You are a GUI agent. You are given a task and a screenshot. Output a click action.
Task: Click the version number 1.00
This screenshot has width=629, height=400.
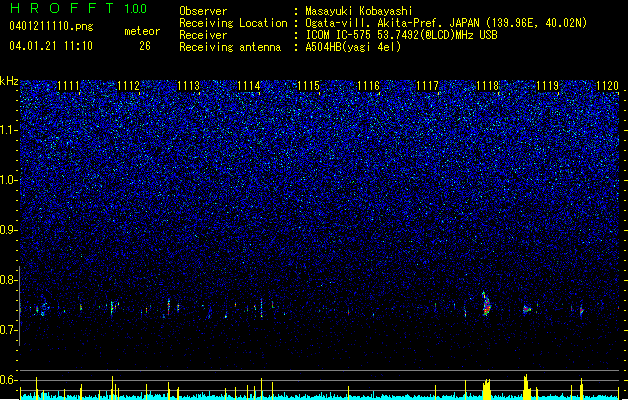coord(136,8)
